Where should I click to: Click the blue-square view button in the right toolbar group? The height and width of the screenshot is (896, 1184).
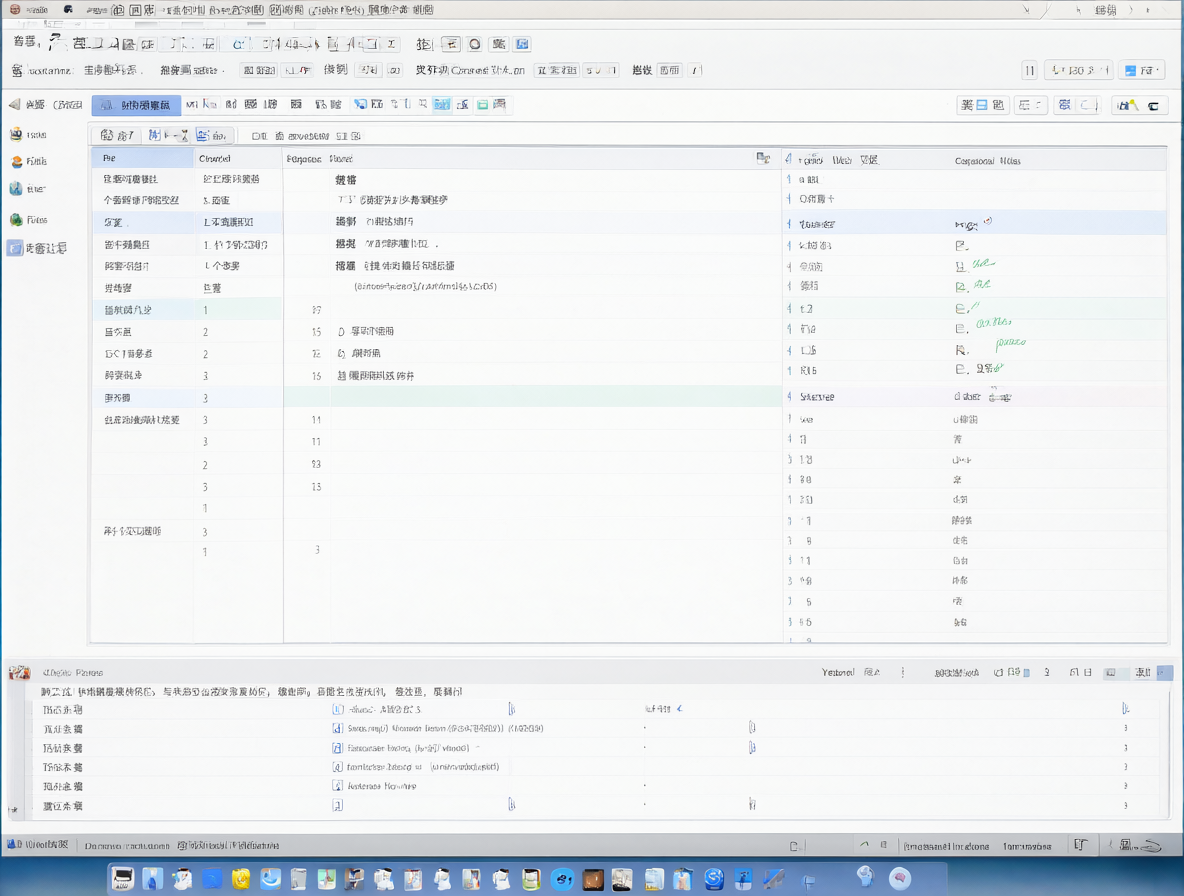982,106
